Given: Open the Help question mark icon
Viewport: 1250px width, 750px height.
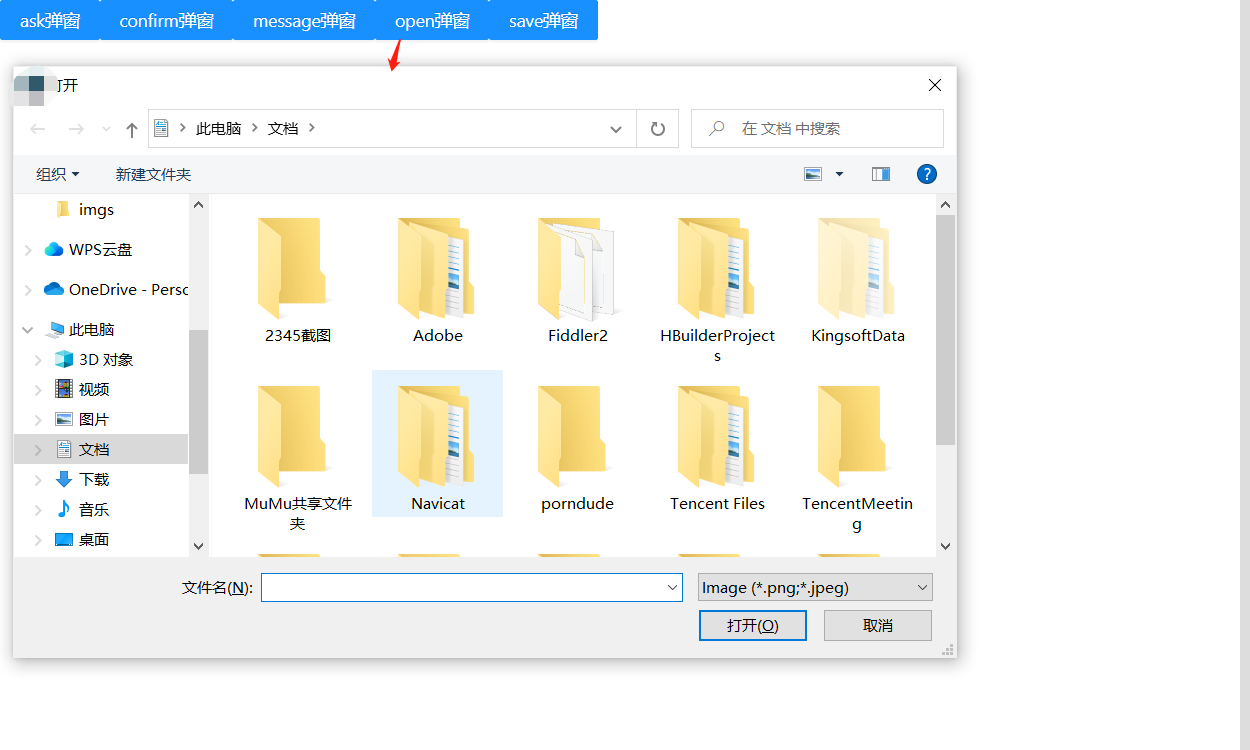Looking at the screenshot, I should pos(926,174).
